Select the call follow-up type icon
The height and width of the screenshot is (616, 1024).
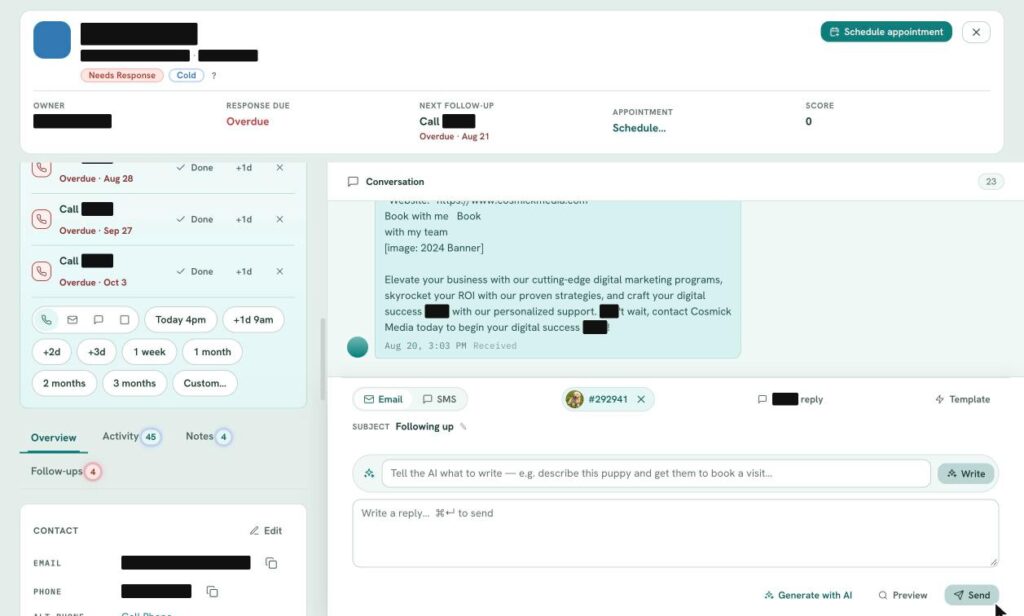tap(46, 319)
